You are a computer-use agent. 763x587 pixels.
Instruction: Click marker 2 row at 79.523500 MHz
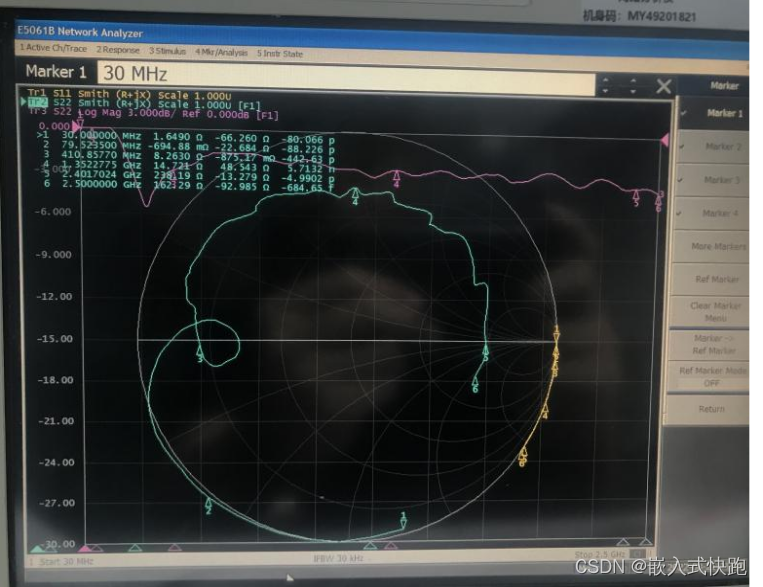[188, 147]
